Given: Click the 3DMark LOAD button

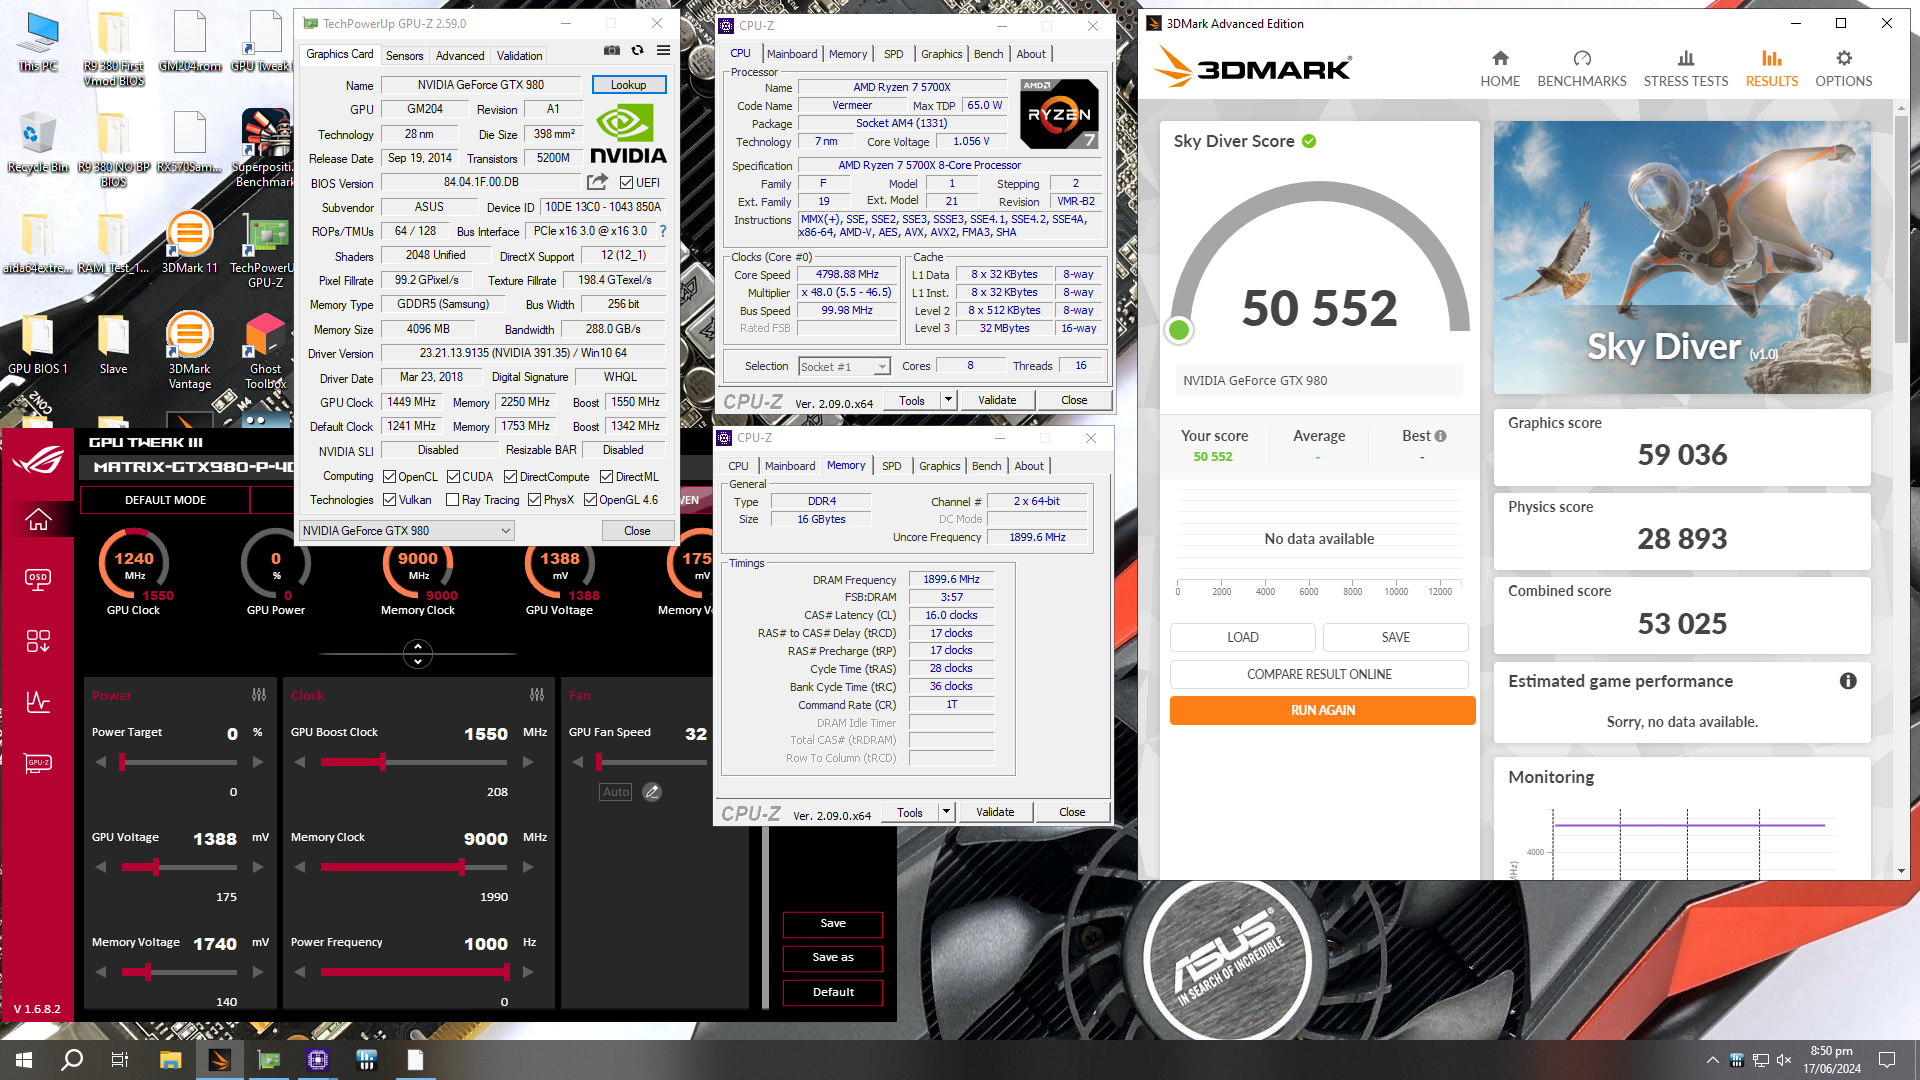Looking at the screenshot, I should point(1243,638).
